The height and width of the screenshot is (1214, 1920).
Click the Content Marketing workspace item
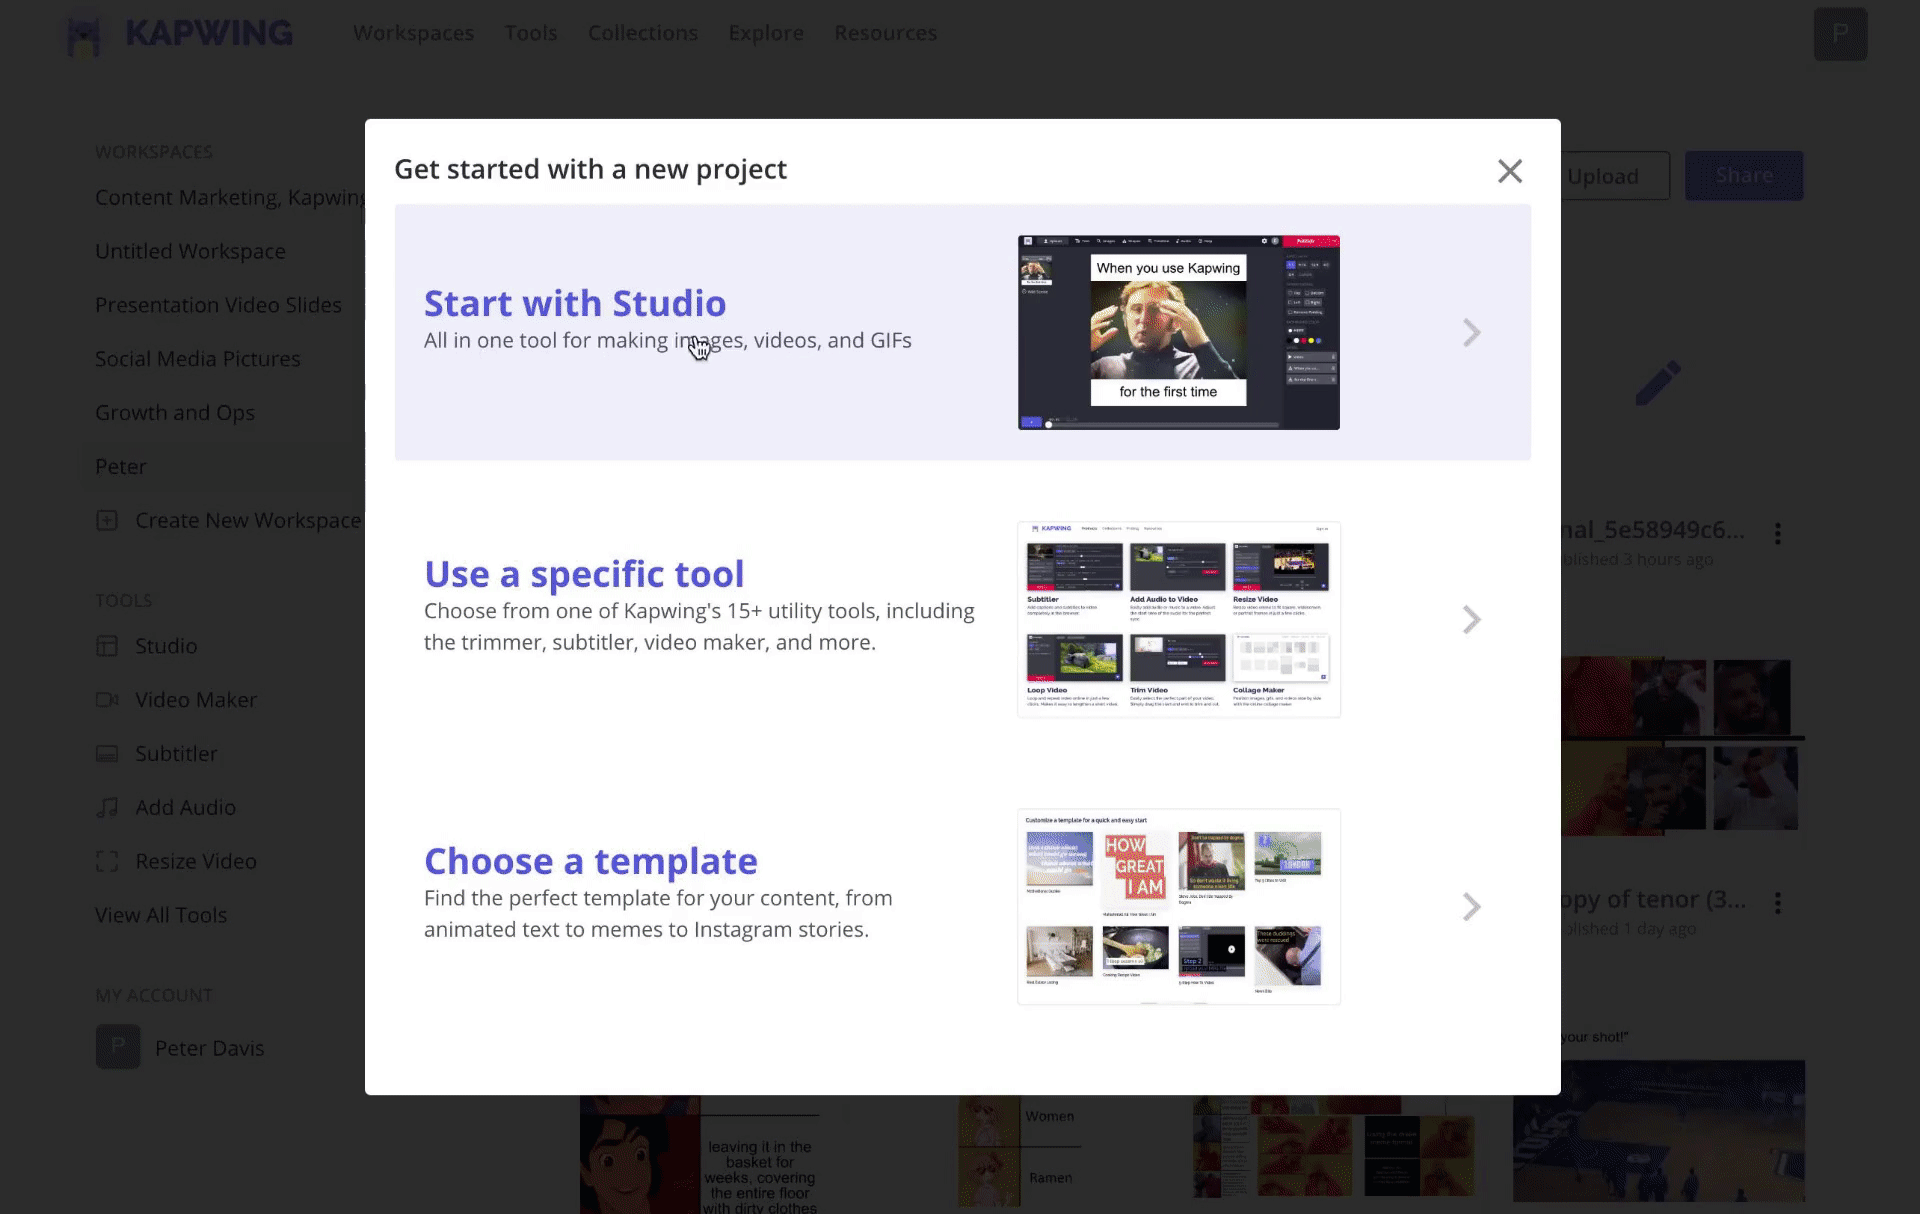pyautogui.click(x=229, y=196)
